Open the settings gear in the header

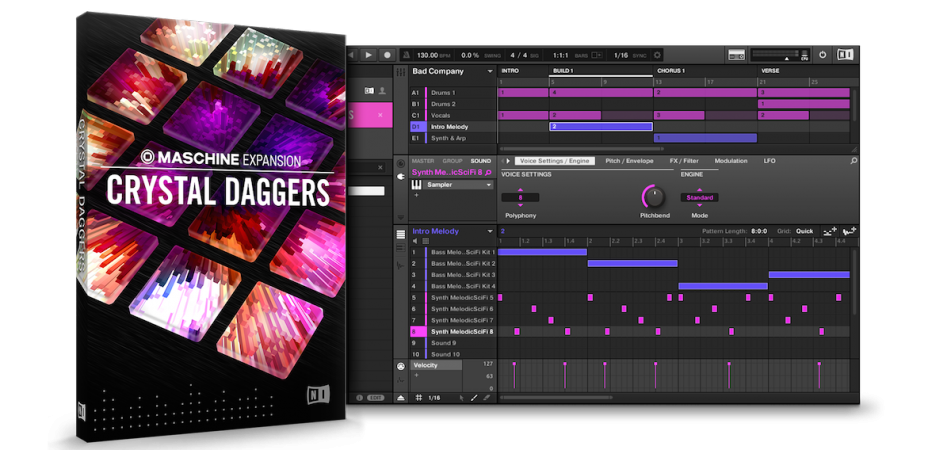click(657, 55)
